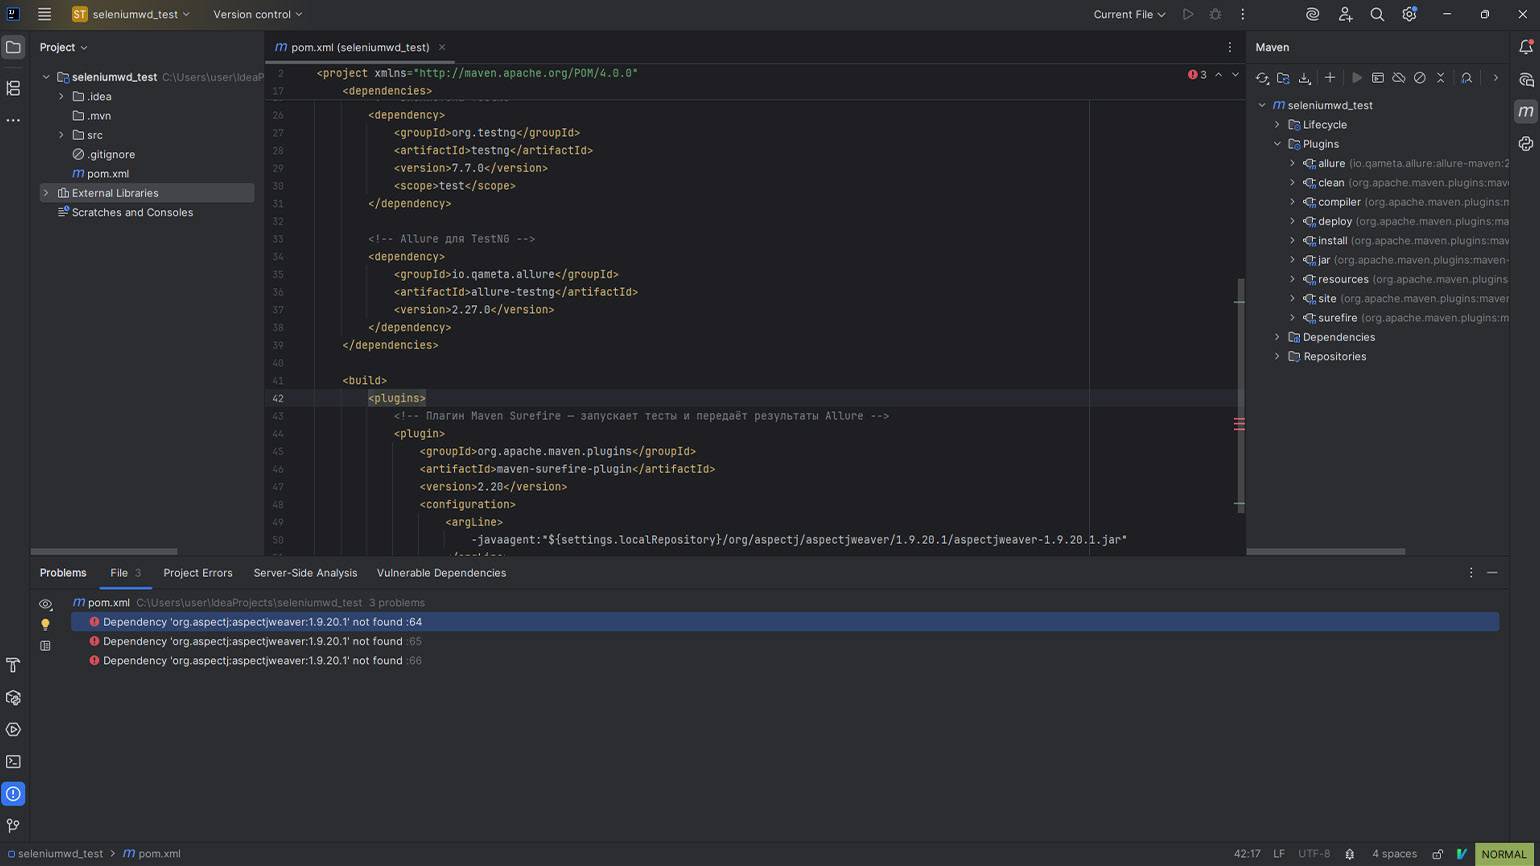Collapse the Plugins node in Maven
Image resolution: width=1540 pixels, height=866 pixels.
[x=1277, y=144]
